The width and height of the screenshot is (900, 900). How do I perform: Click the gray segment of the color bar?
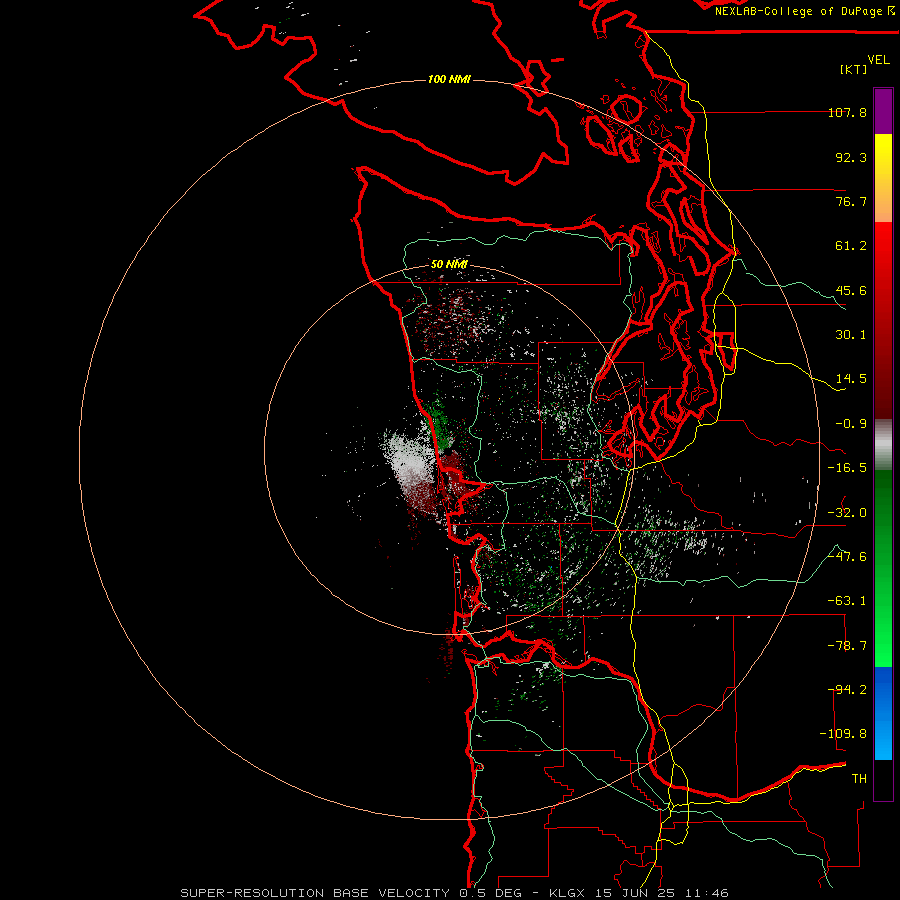click(883, 445)
